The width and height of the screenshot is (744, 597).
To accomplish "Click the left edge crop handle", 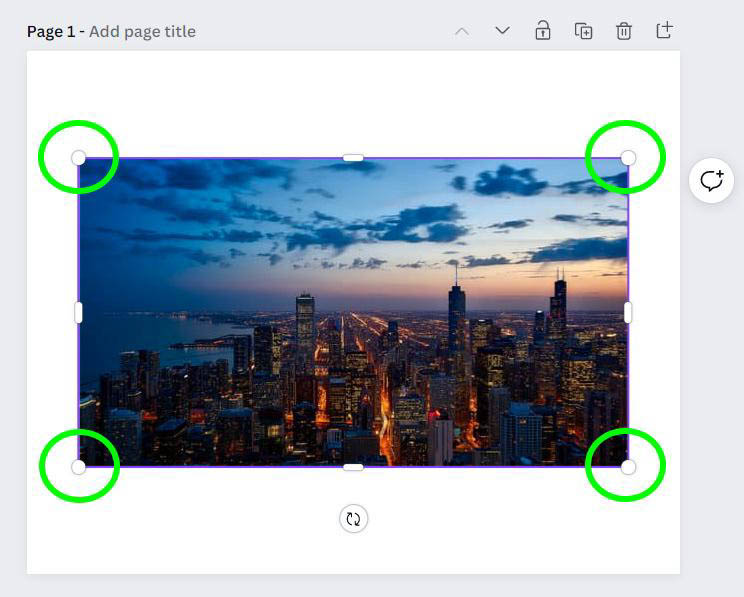I will coord(79,312).
